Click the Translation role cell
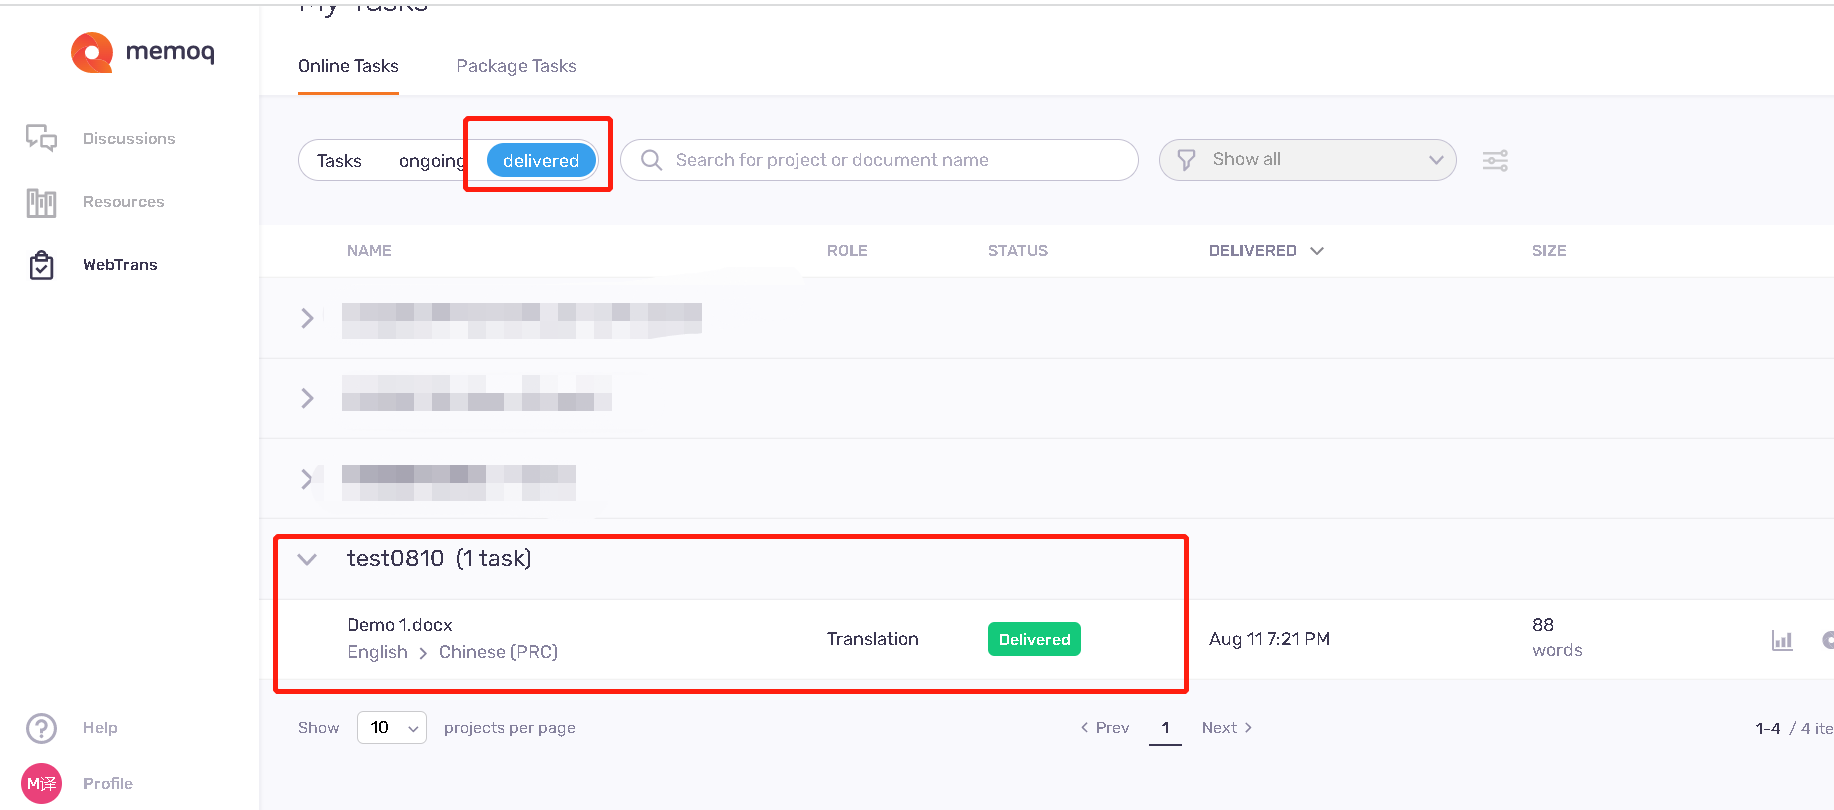The image size is (1834, 810). click(873, 639)
